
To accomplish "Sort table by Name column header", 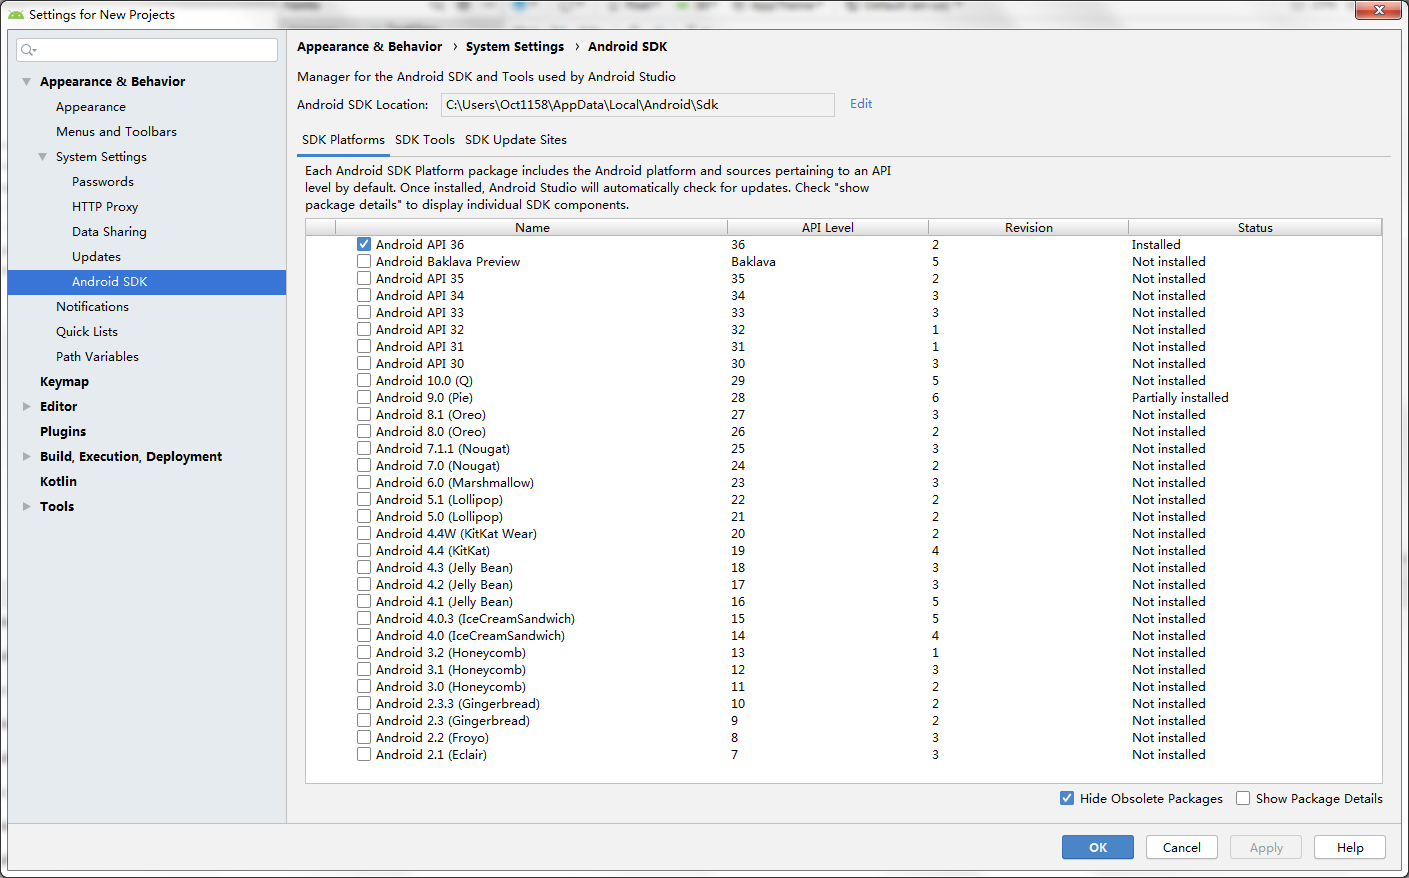I will pyautogui.click(x=532, y=228).
